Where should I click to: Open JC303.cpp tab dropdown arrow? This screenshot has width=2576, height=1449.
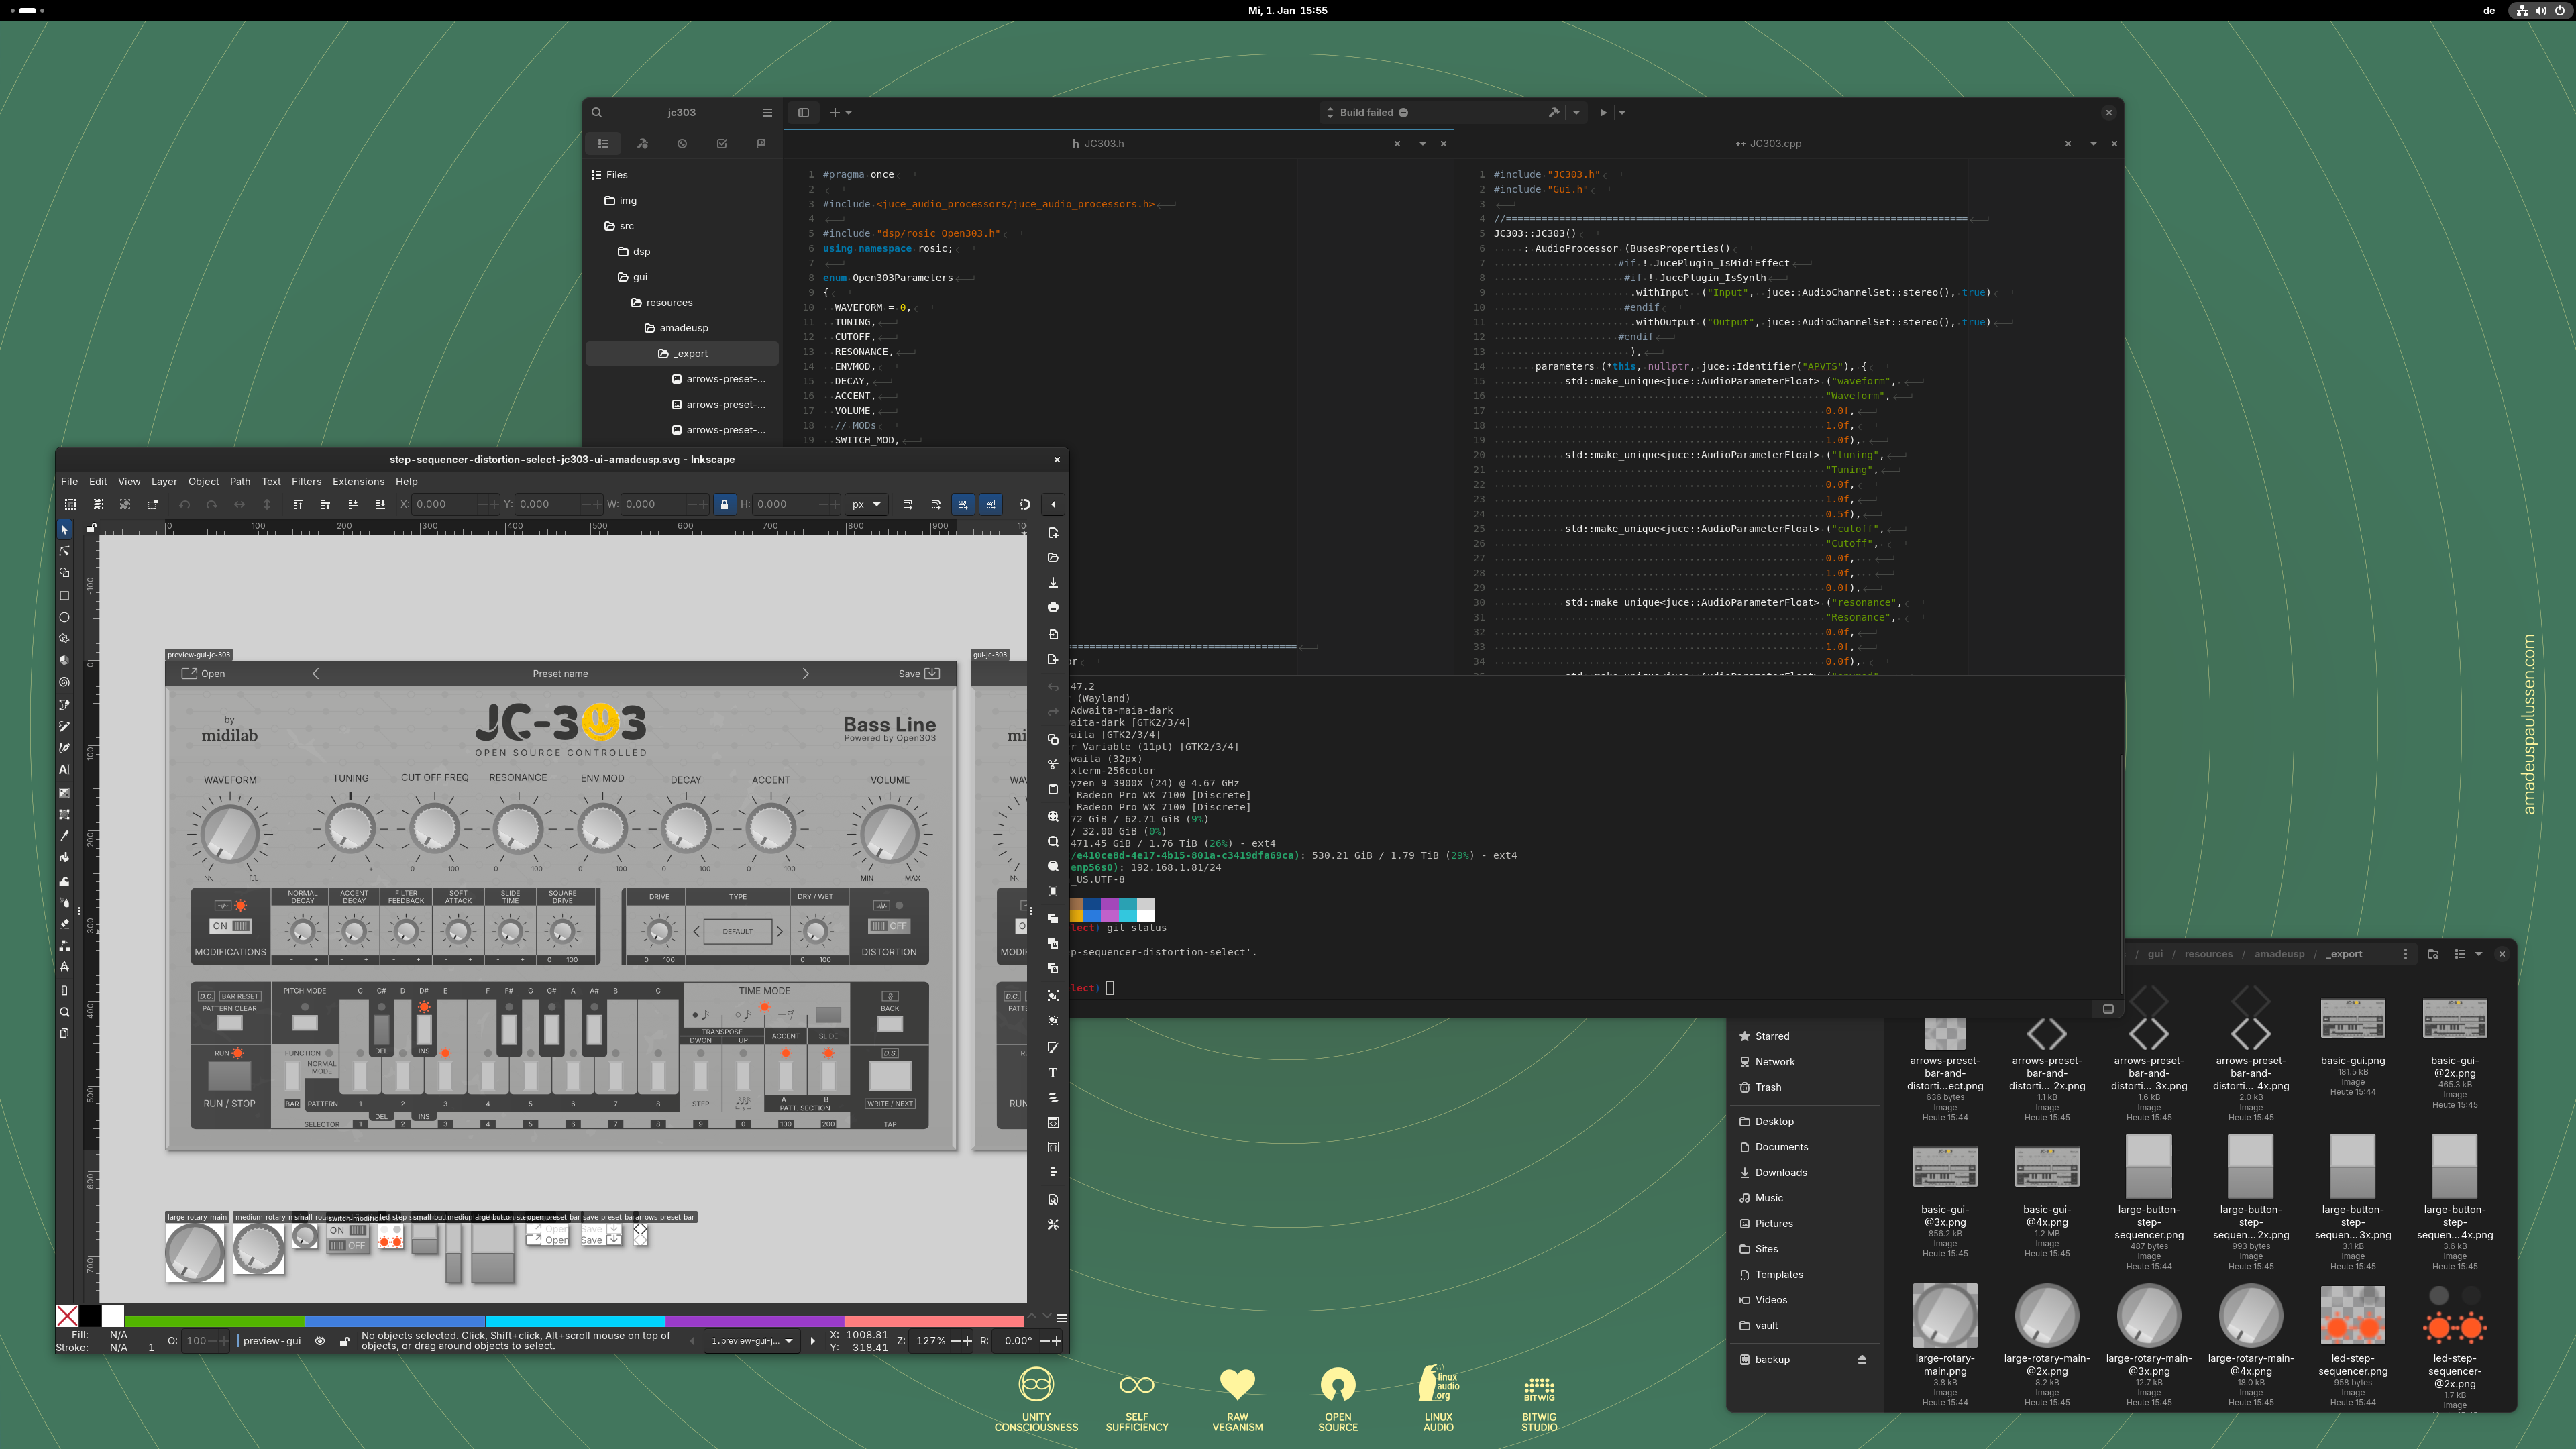[2093, 143]
